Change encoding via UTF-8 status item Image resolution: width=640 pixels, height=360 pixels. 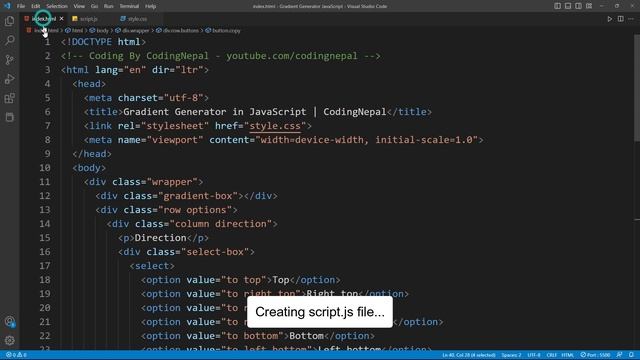(x=534, y=355)
